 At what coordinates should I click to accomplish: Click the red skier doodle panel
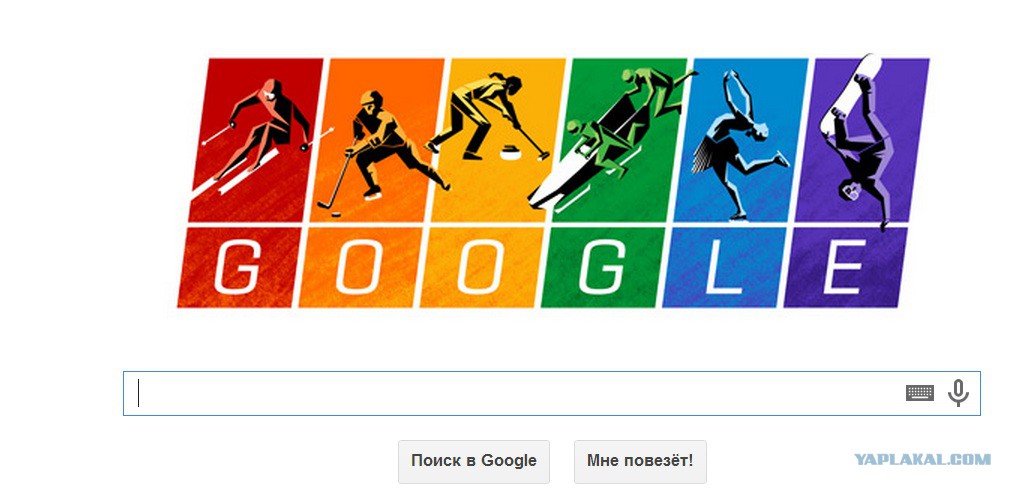(x=256, y=139)
